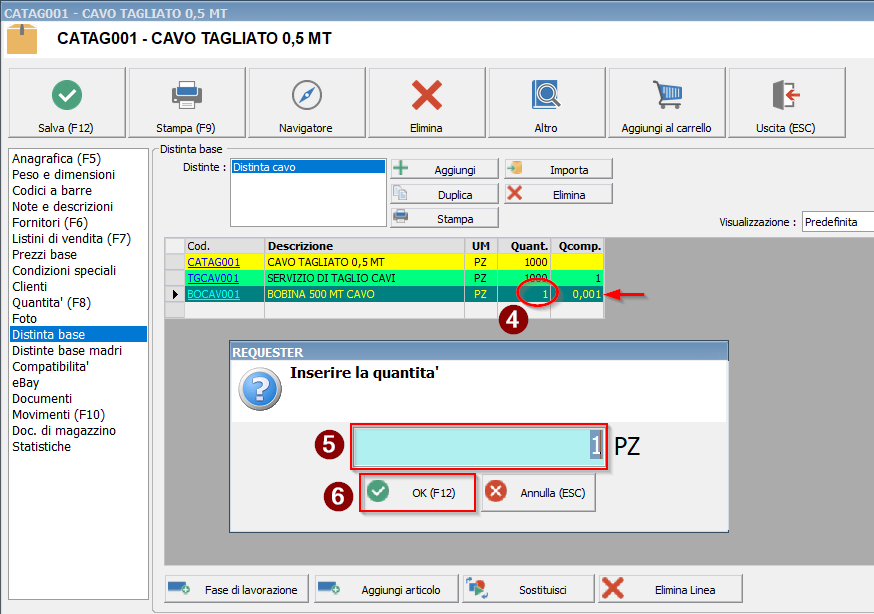Viewport: 874px width, 614px height.
Task: Select Distinta cavo in the Distinte list
Action: [264, 168]
